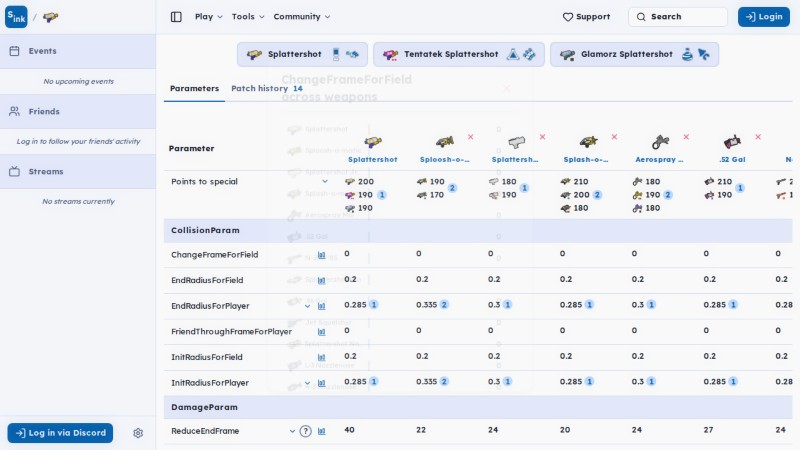
Task: Open settings gear in sidebar
Action: click(138, 433)
